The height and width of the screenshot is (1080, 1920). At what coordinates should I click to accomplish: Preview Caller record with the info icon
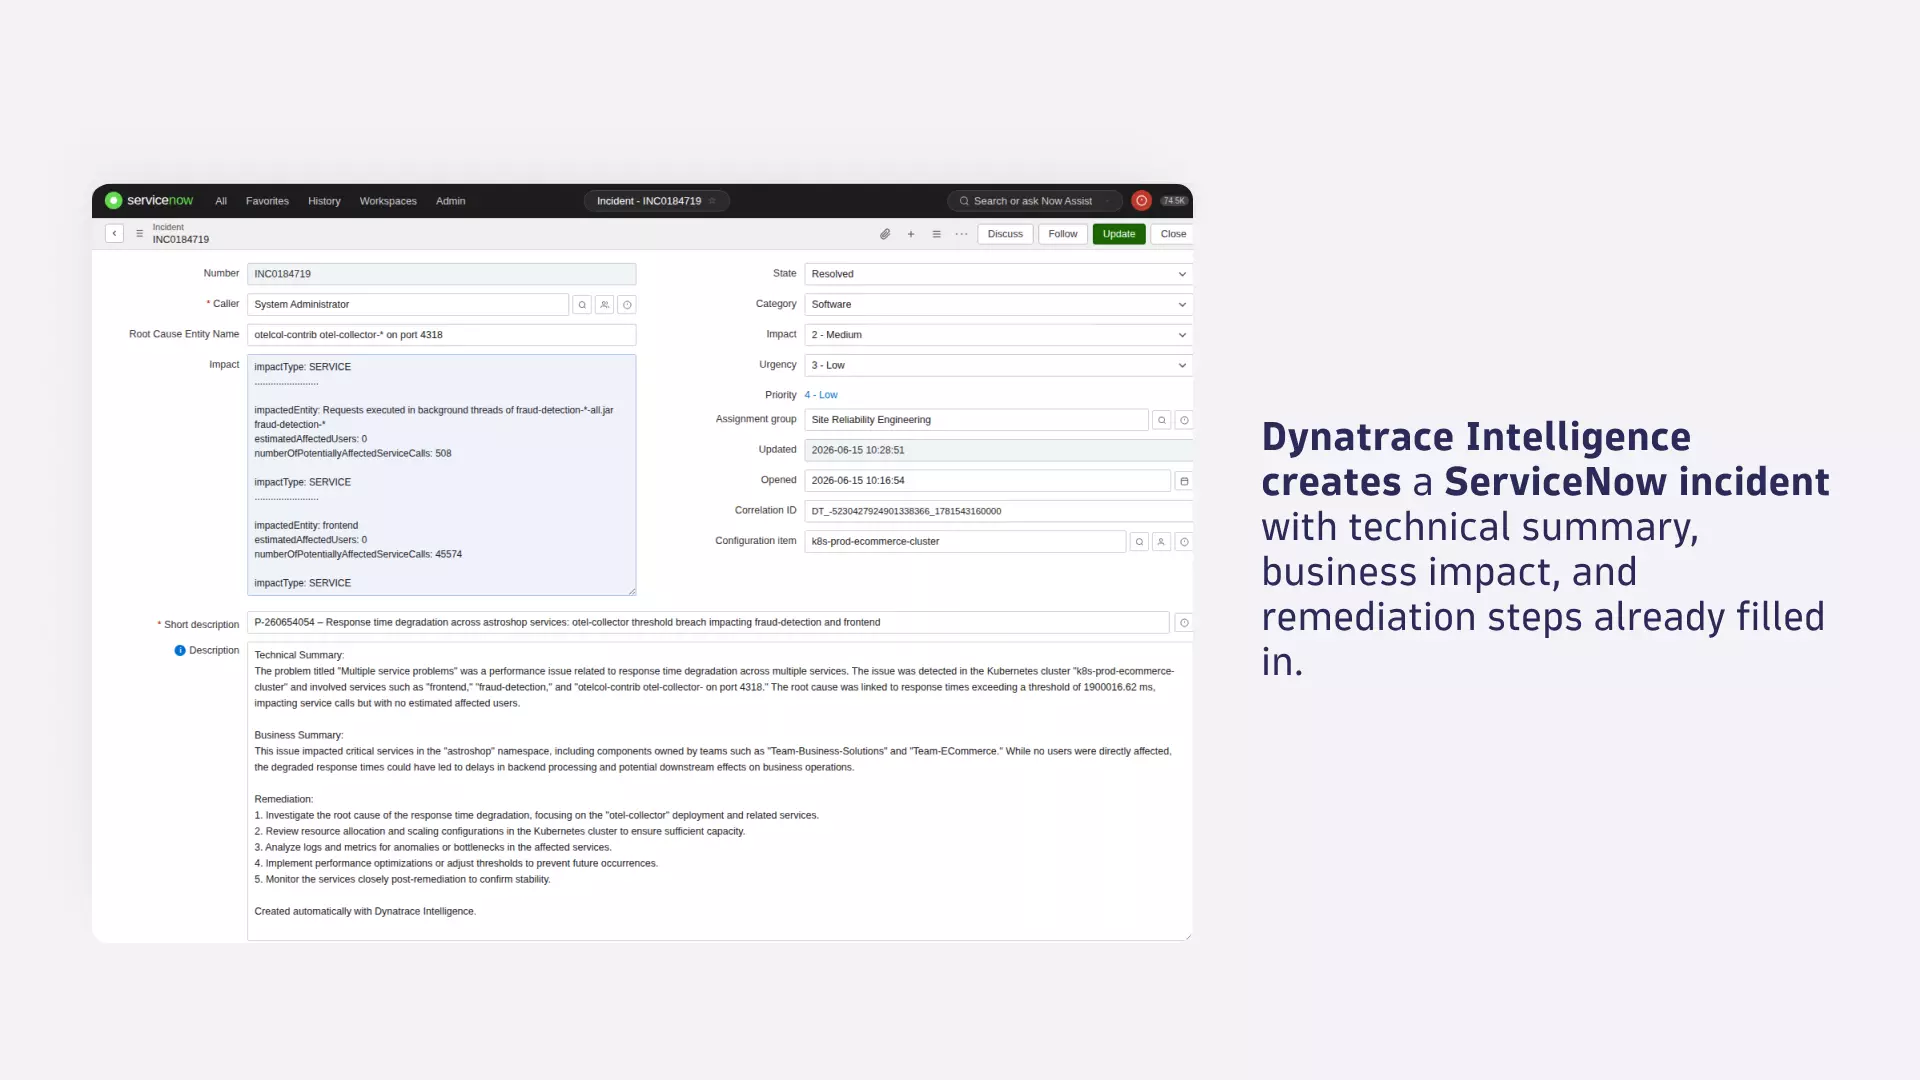(x=627, y=305)
